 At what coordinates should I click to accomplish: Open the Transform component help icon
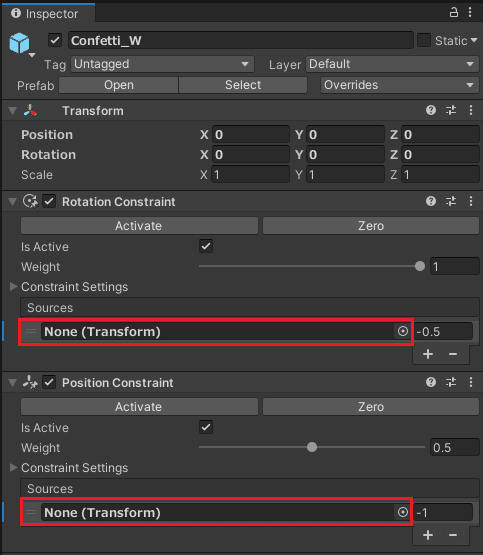[x=431, y=110]
